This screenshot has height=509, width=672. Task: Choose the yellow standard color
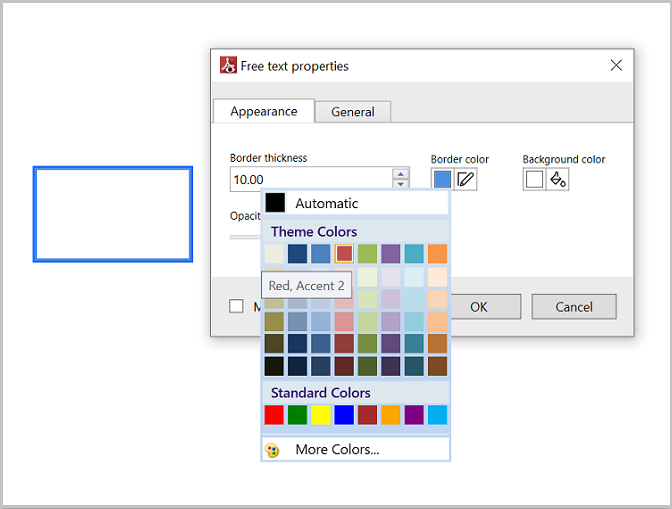[321, 414]
